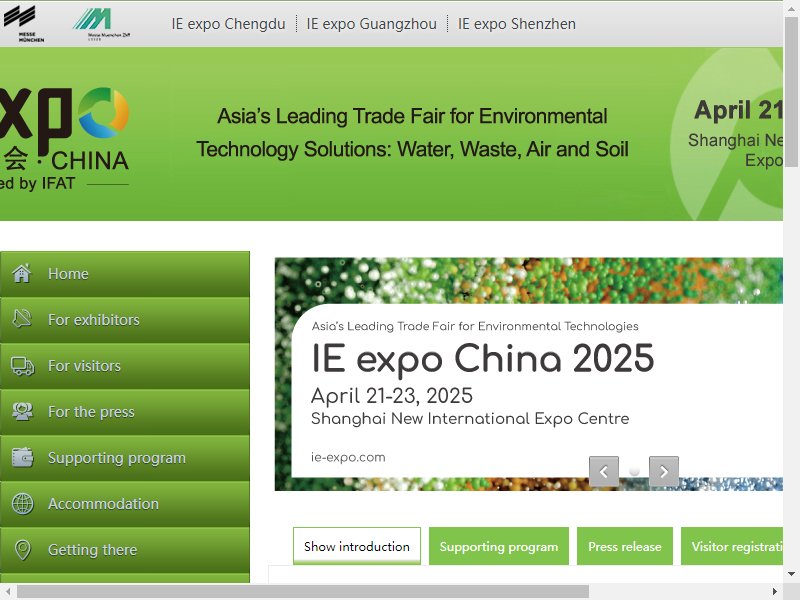Viewport: 800px width, 600px height.
Task: Go to previous banner slide
Action: pyautogui.click(x=604, y=471)
